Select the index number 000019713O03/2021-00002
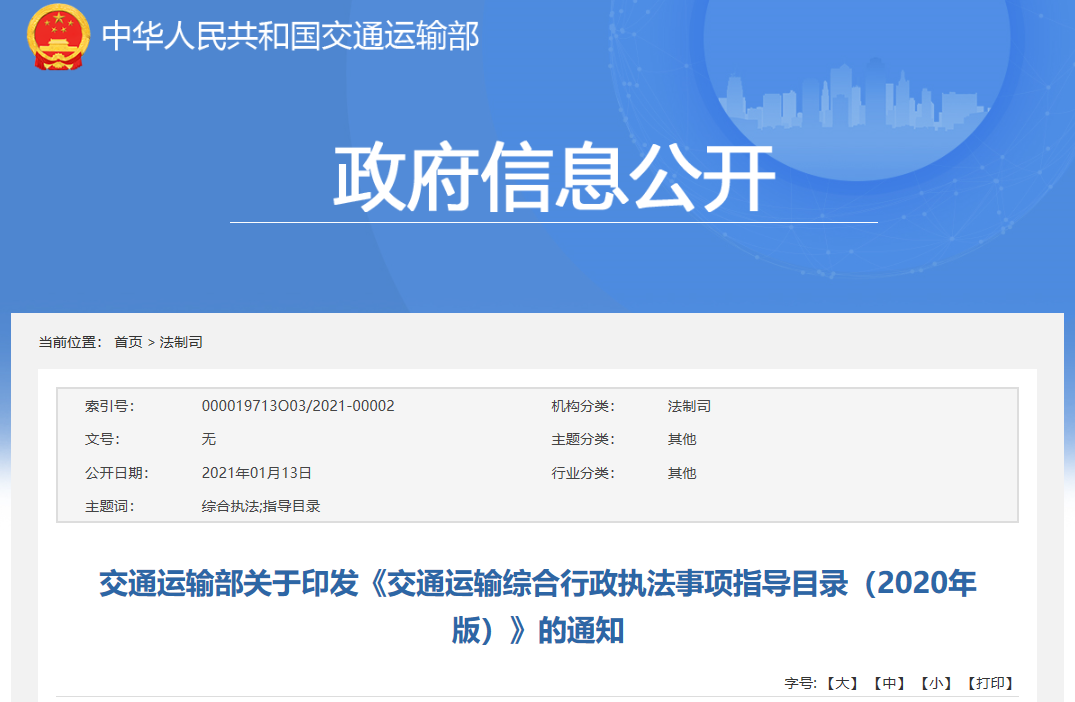Screen dimensions: 1075x702 point(298,406)
